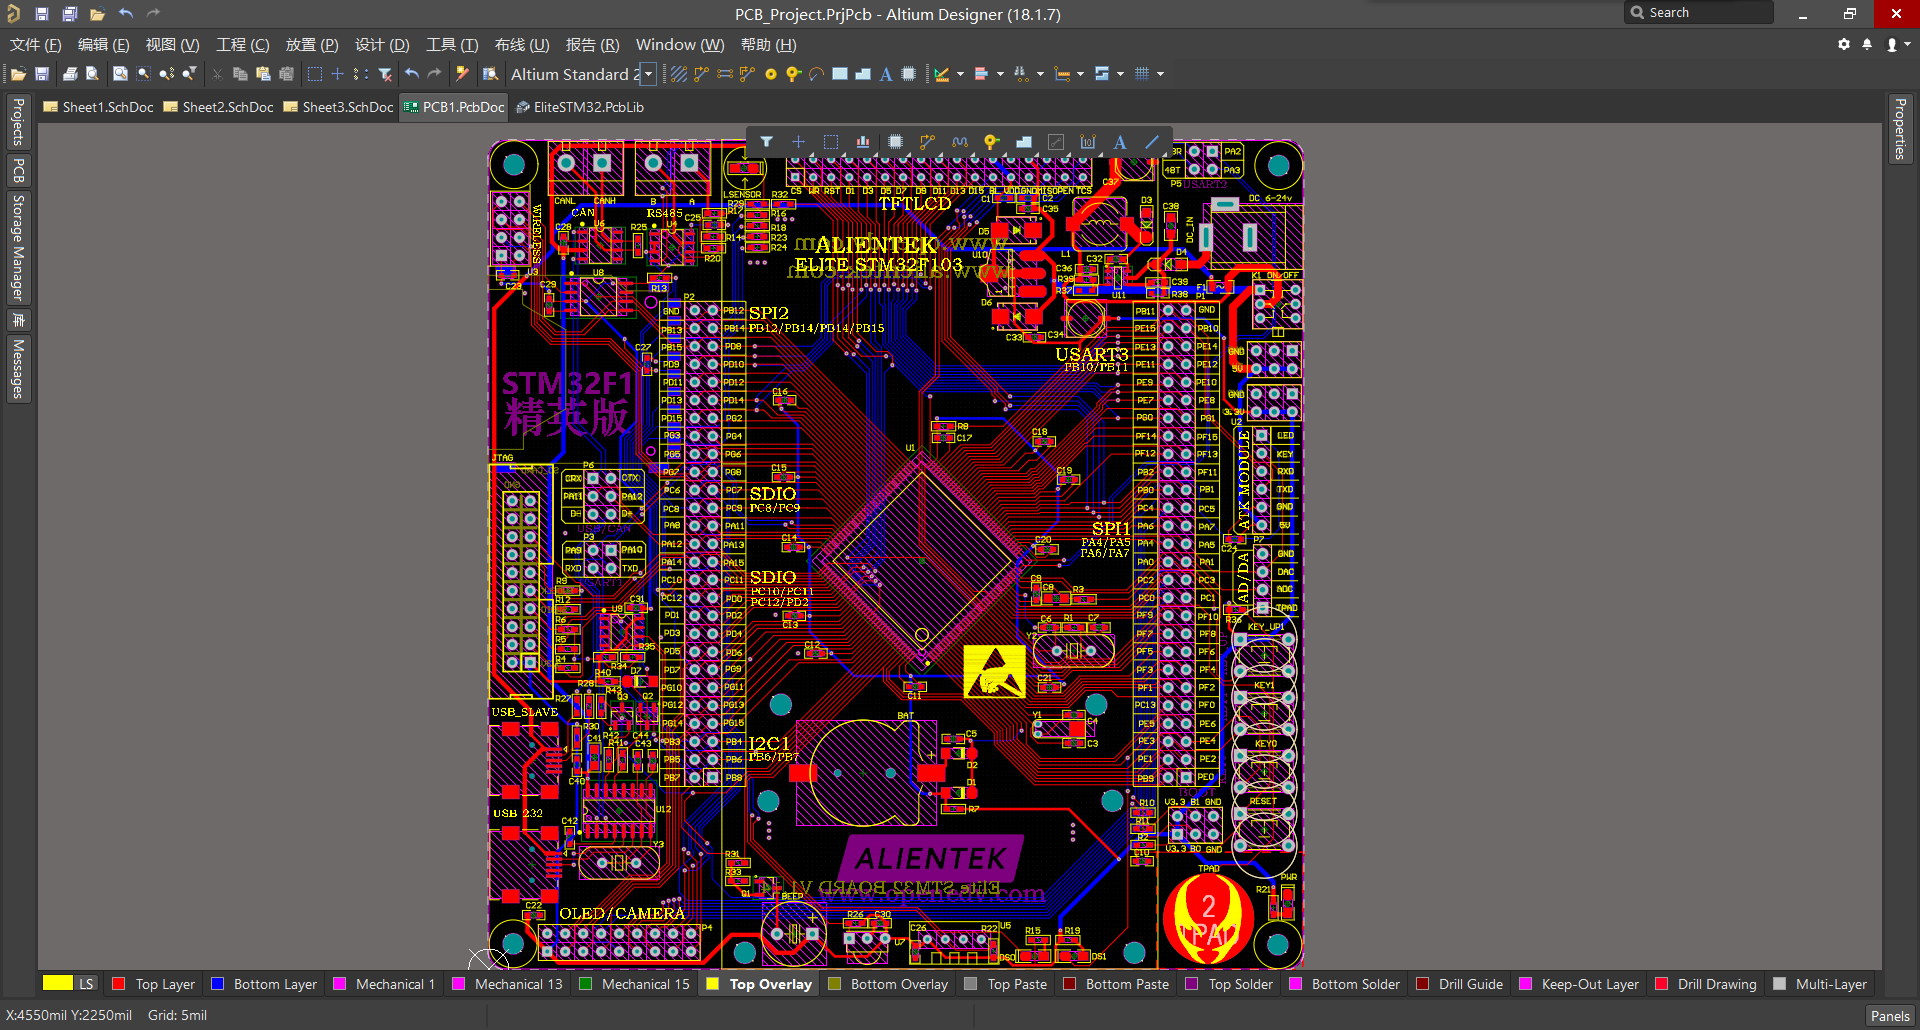1920x1030 pixels.
Task: Activate interactive routing tool in active bar
Action: point(927,142)
